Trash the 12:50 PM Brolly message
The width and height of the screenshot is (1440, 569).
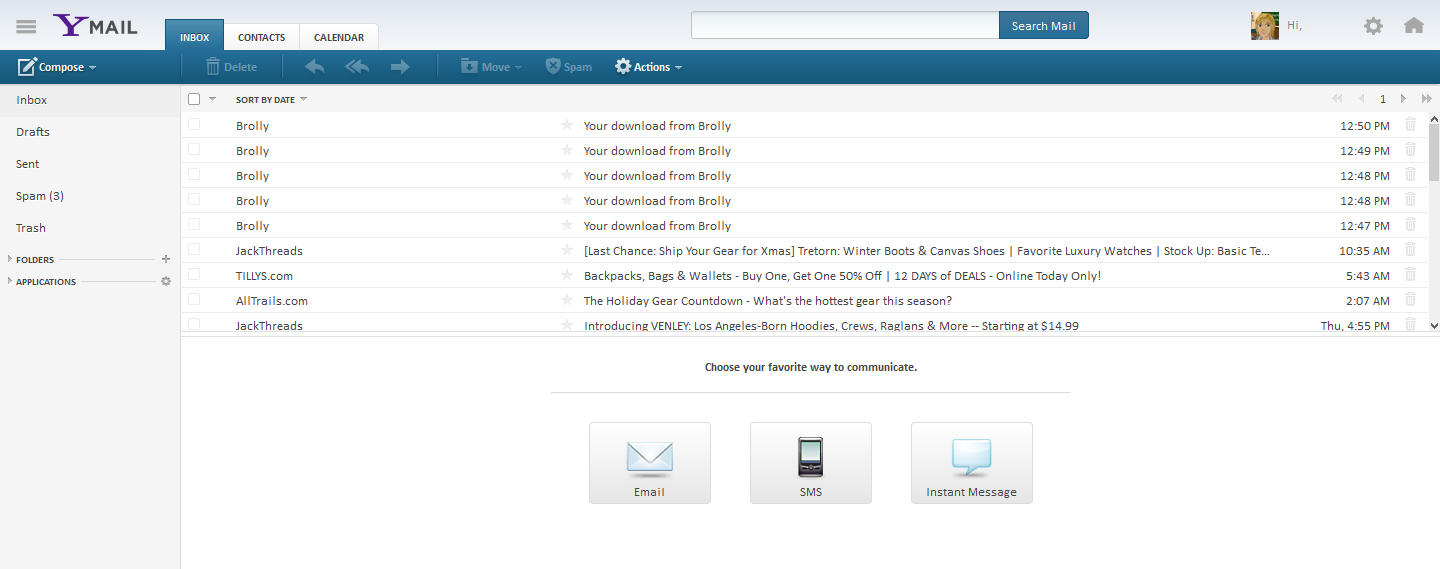click(x=1411, y=124)
